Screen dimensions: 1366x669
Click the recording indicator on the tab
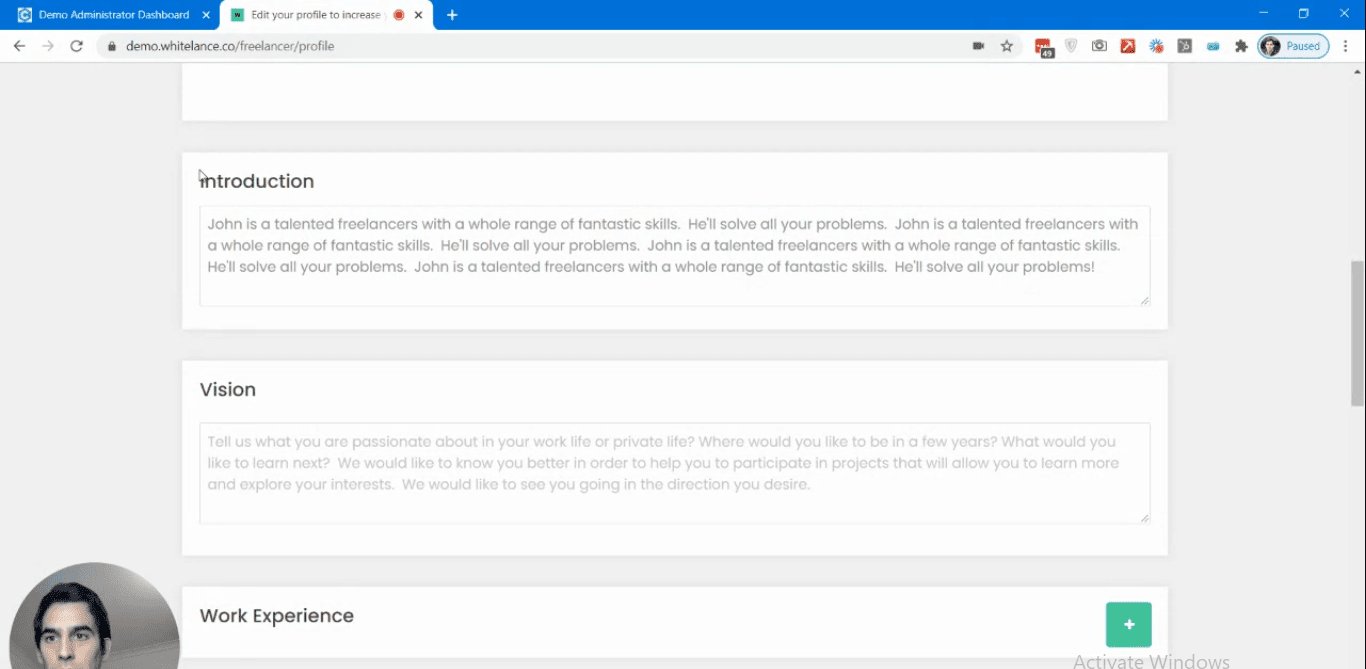[398, 15]
